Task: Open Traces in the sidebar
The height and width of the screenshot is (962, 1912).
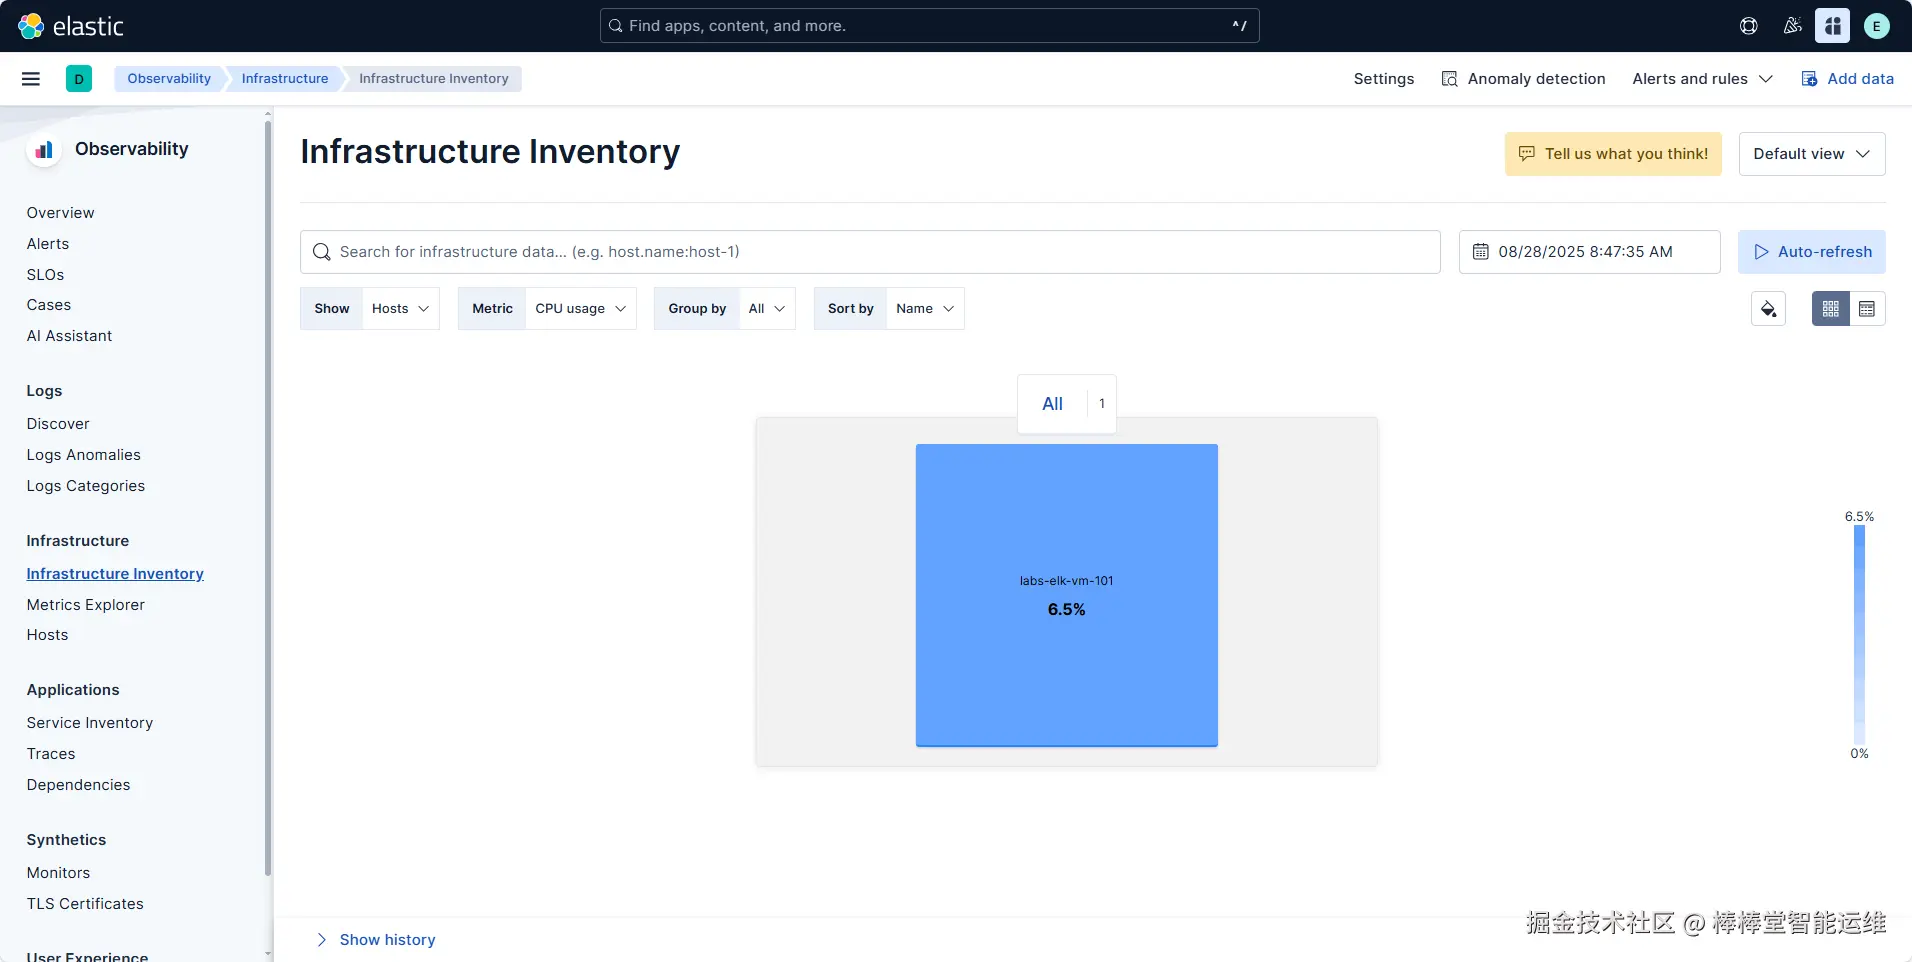Action: tap(51, 754)
